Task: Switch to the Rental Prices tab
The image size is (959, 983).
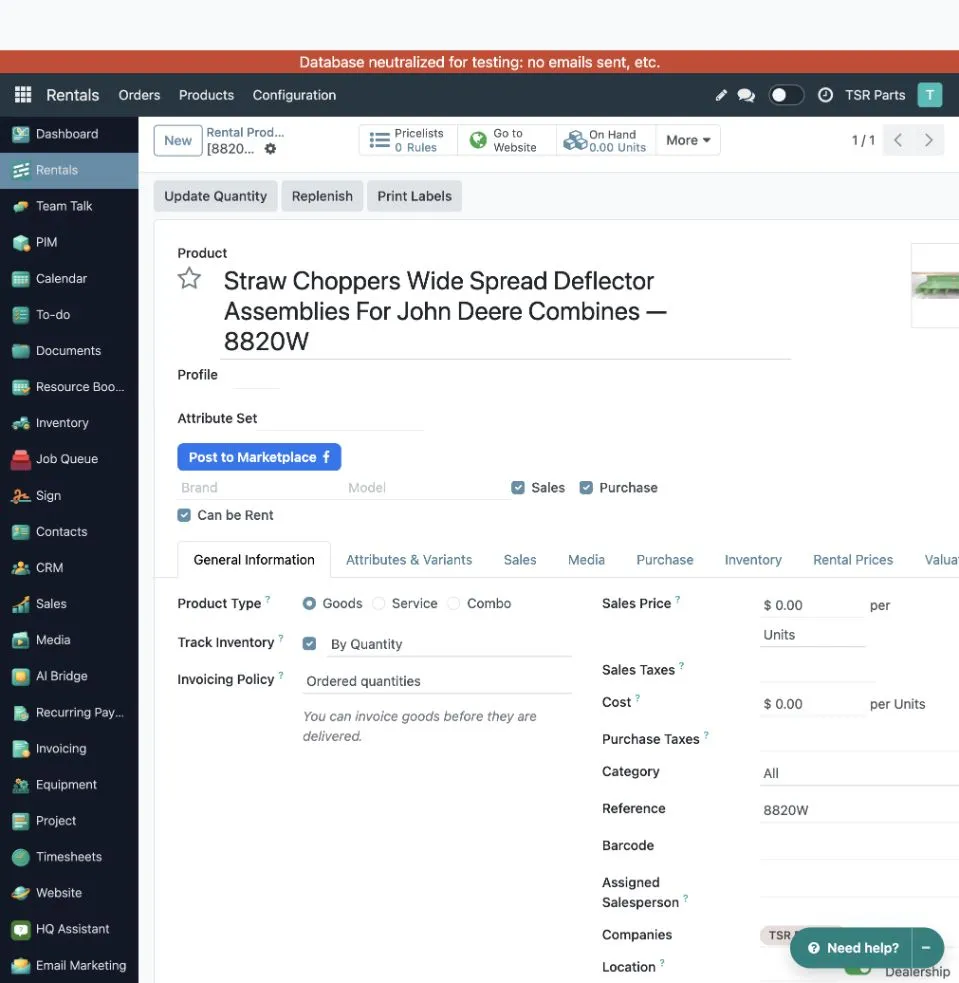Action: 853,560
